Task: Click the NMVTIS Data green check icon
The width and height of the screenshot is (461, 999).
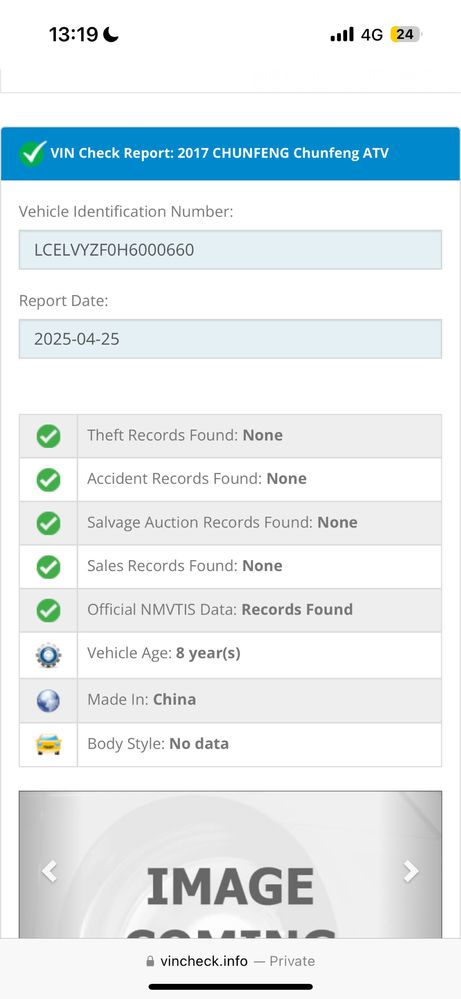Action: click(48, 610)
